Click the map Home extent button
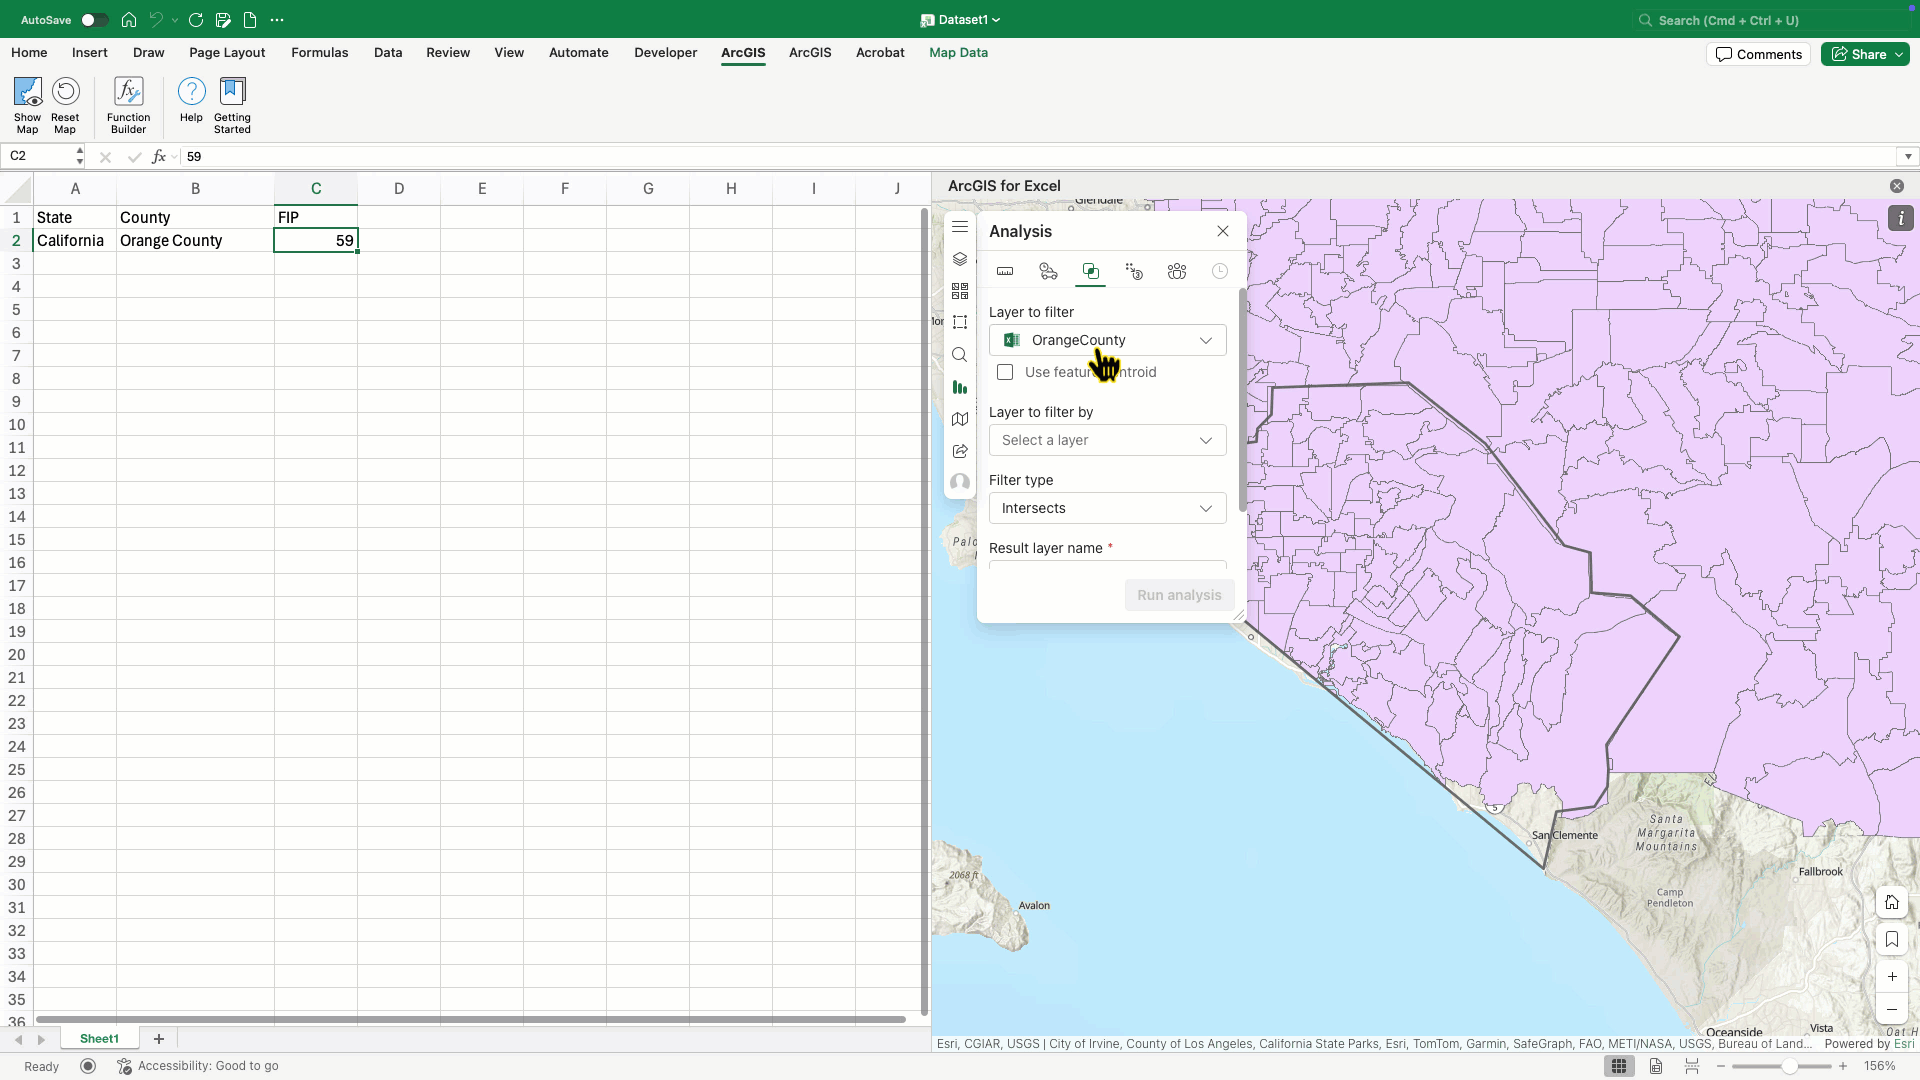 click(1892, 902)
